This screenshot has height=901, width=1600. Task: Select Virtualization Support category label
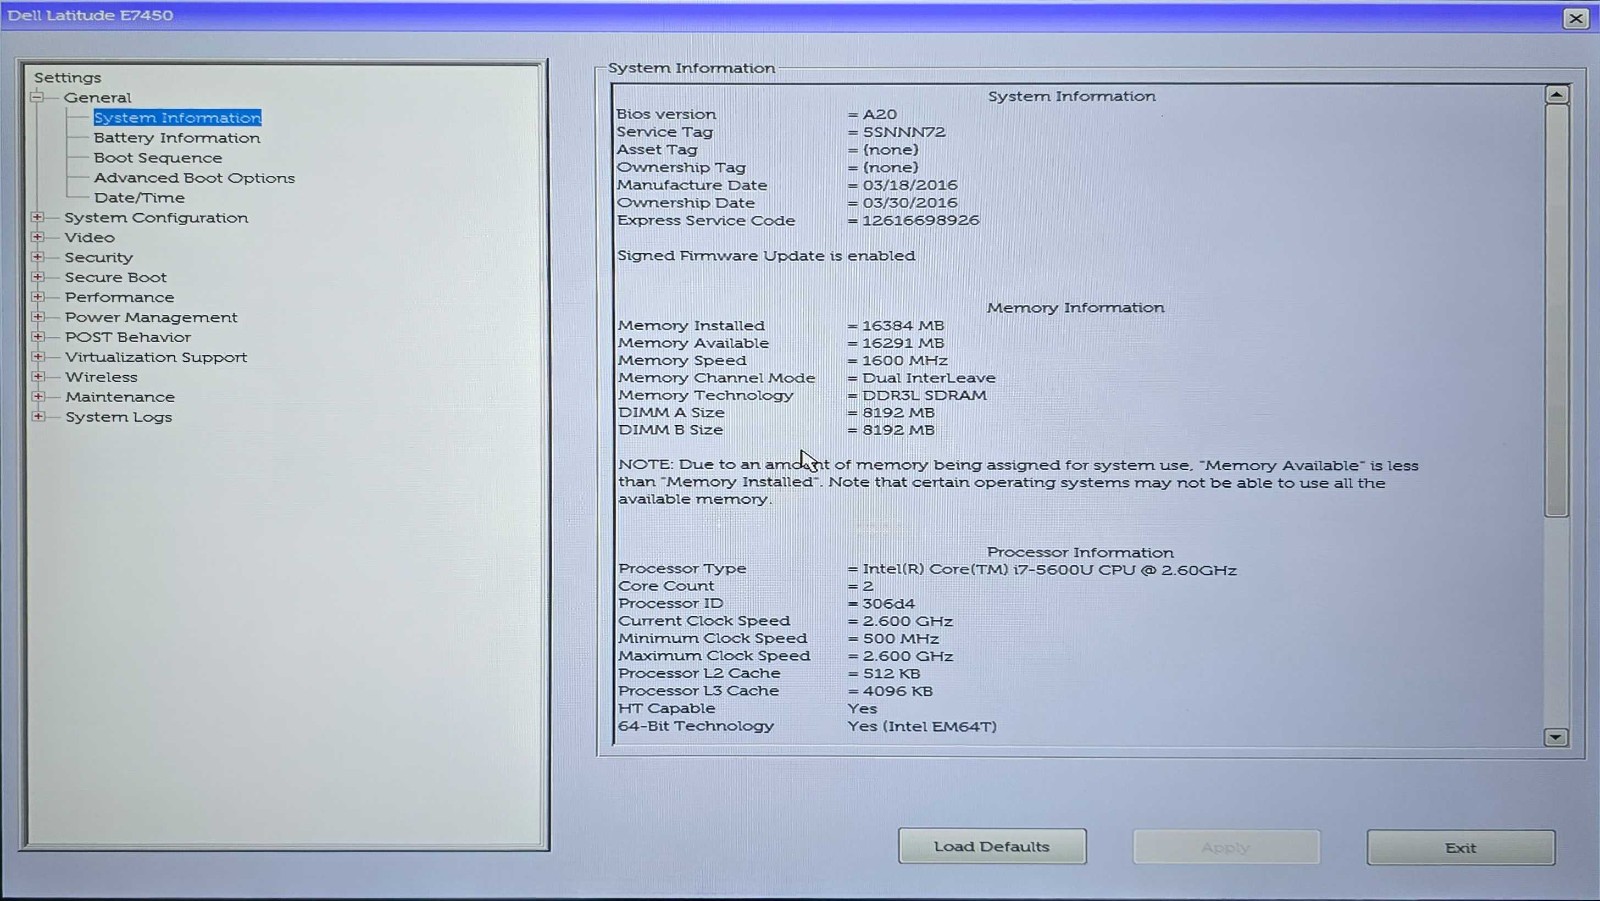[155, 358]
